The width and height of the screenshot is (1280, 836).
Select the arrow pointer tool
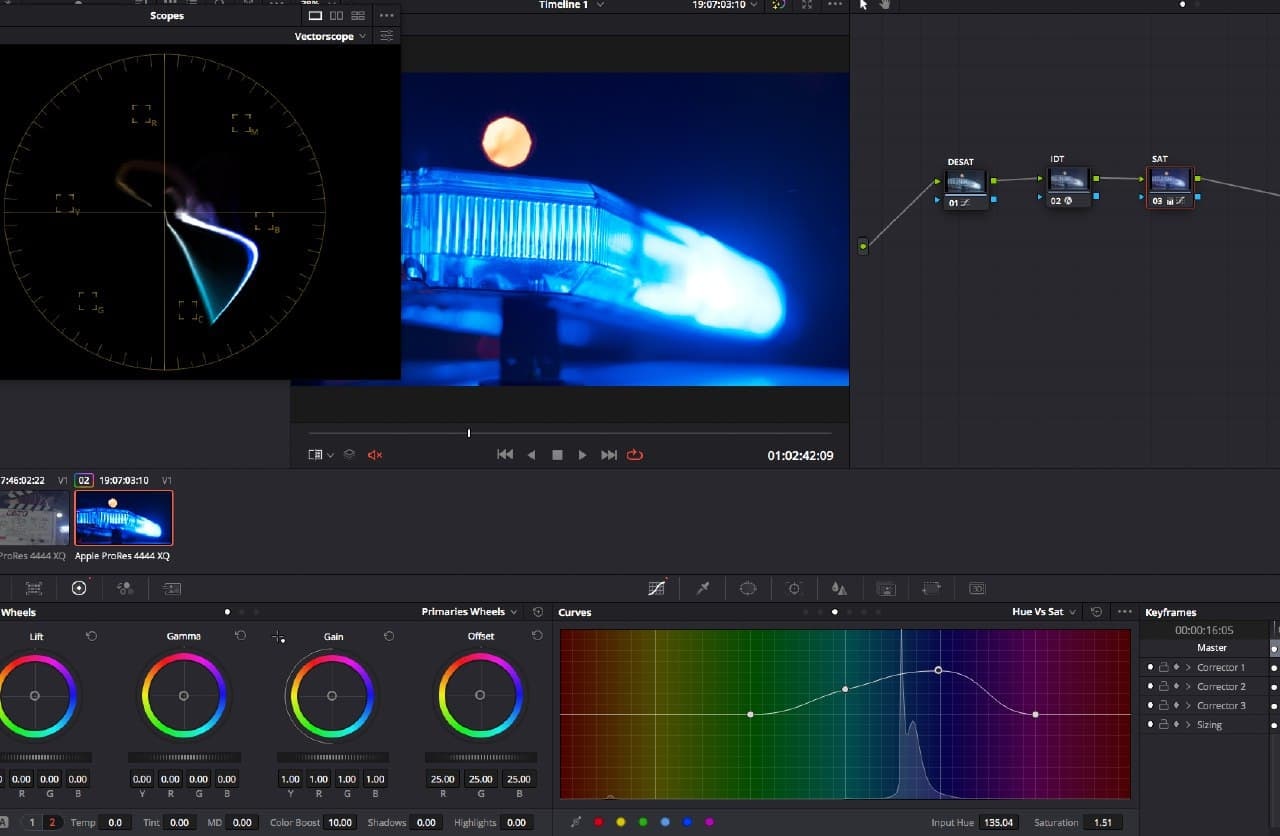(x=864, y=5)
